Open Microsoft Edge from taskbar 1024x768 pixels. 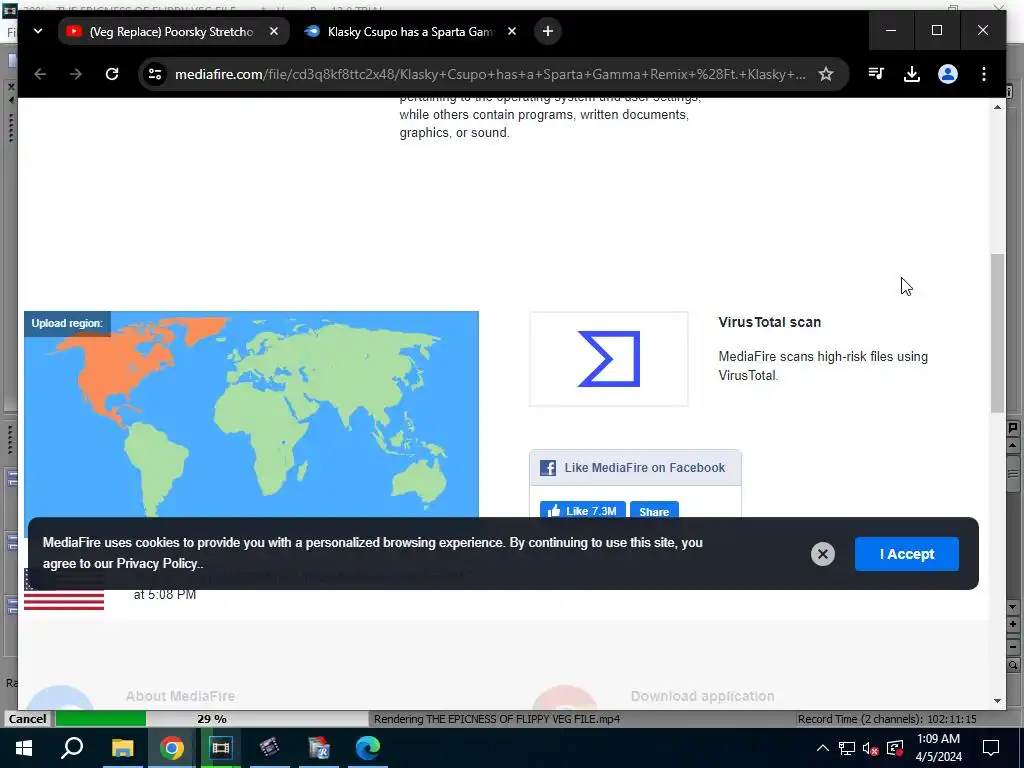pos(368,748)
